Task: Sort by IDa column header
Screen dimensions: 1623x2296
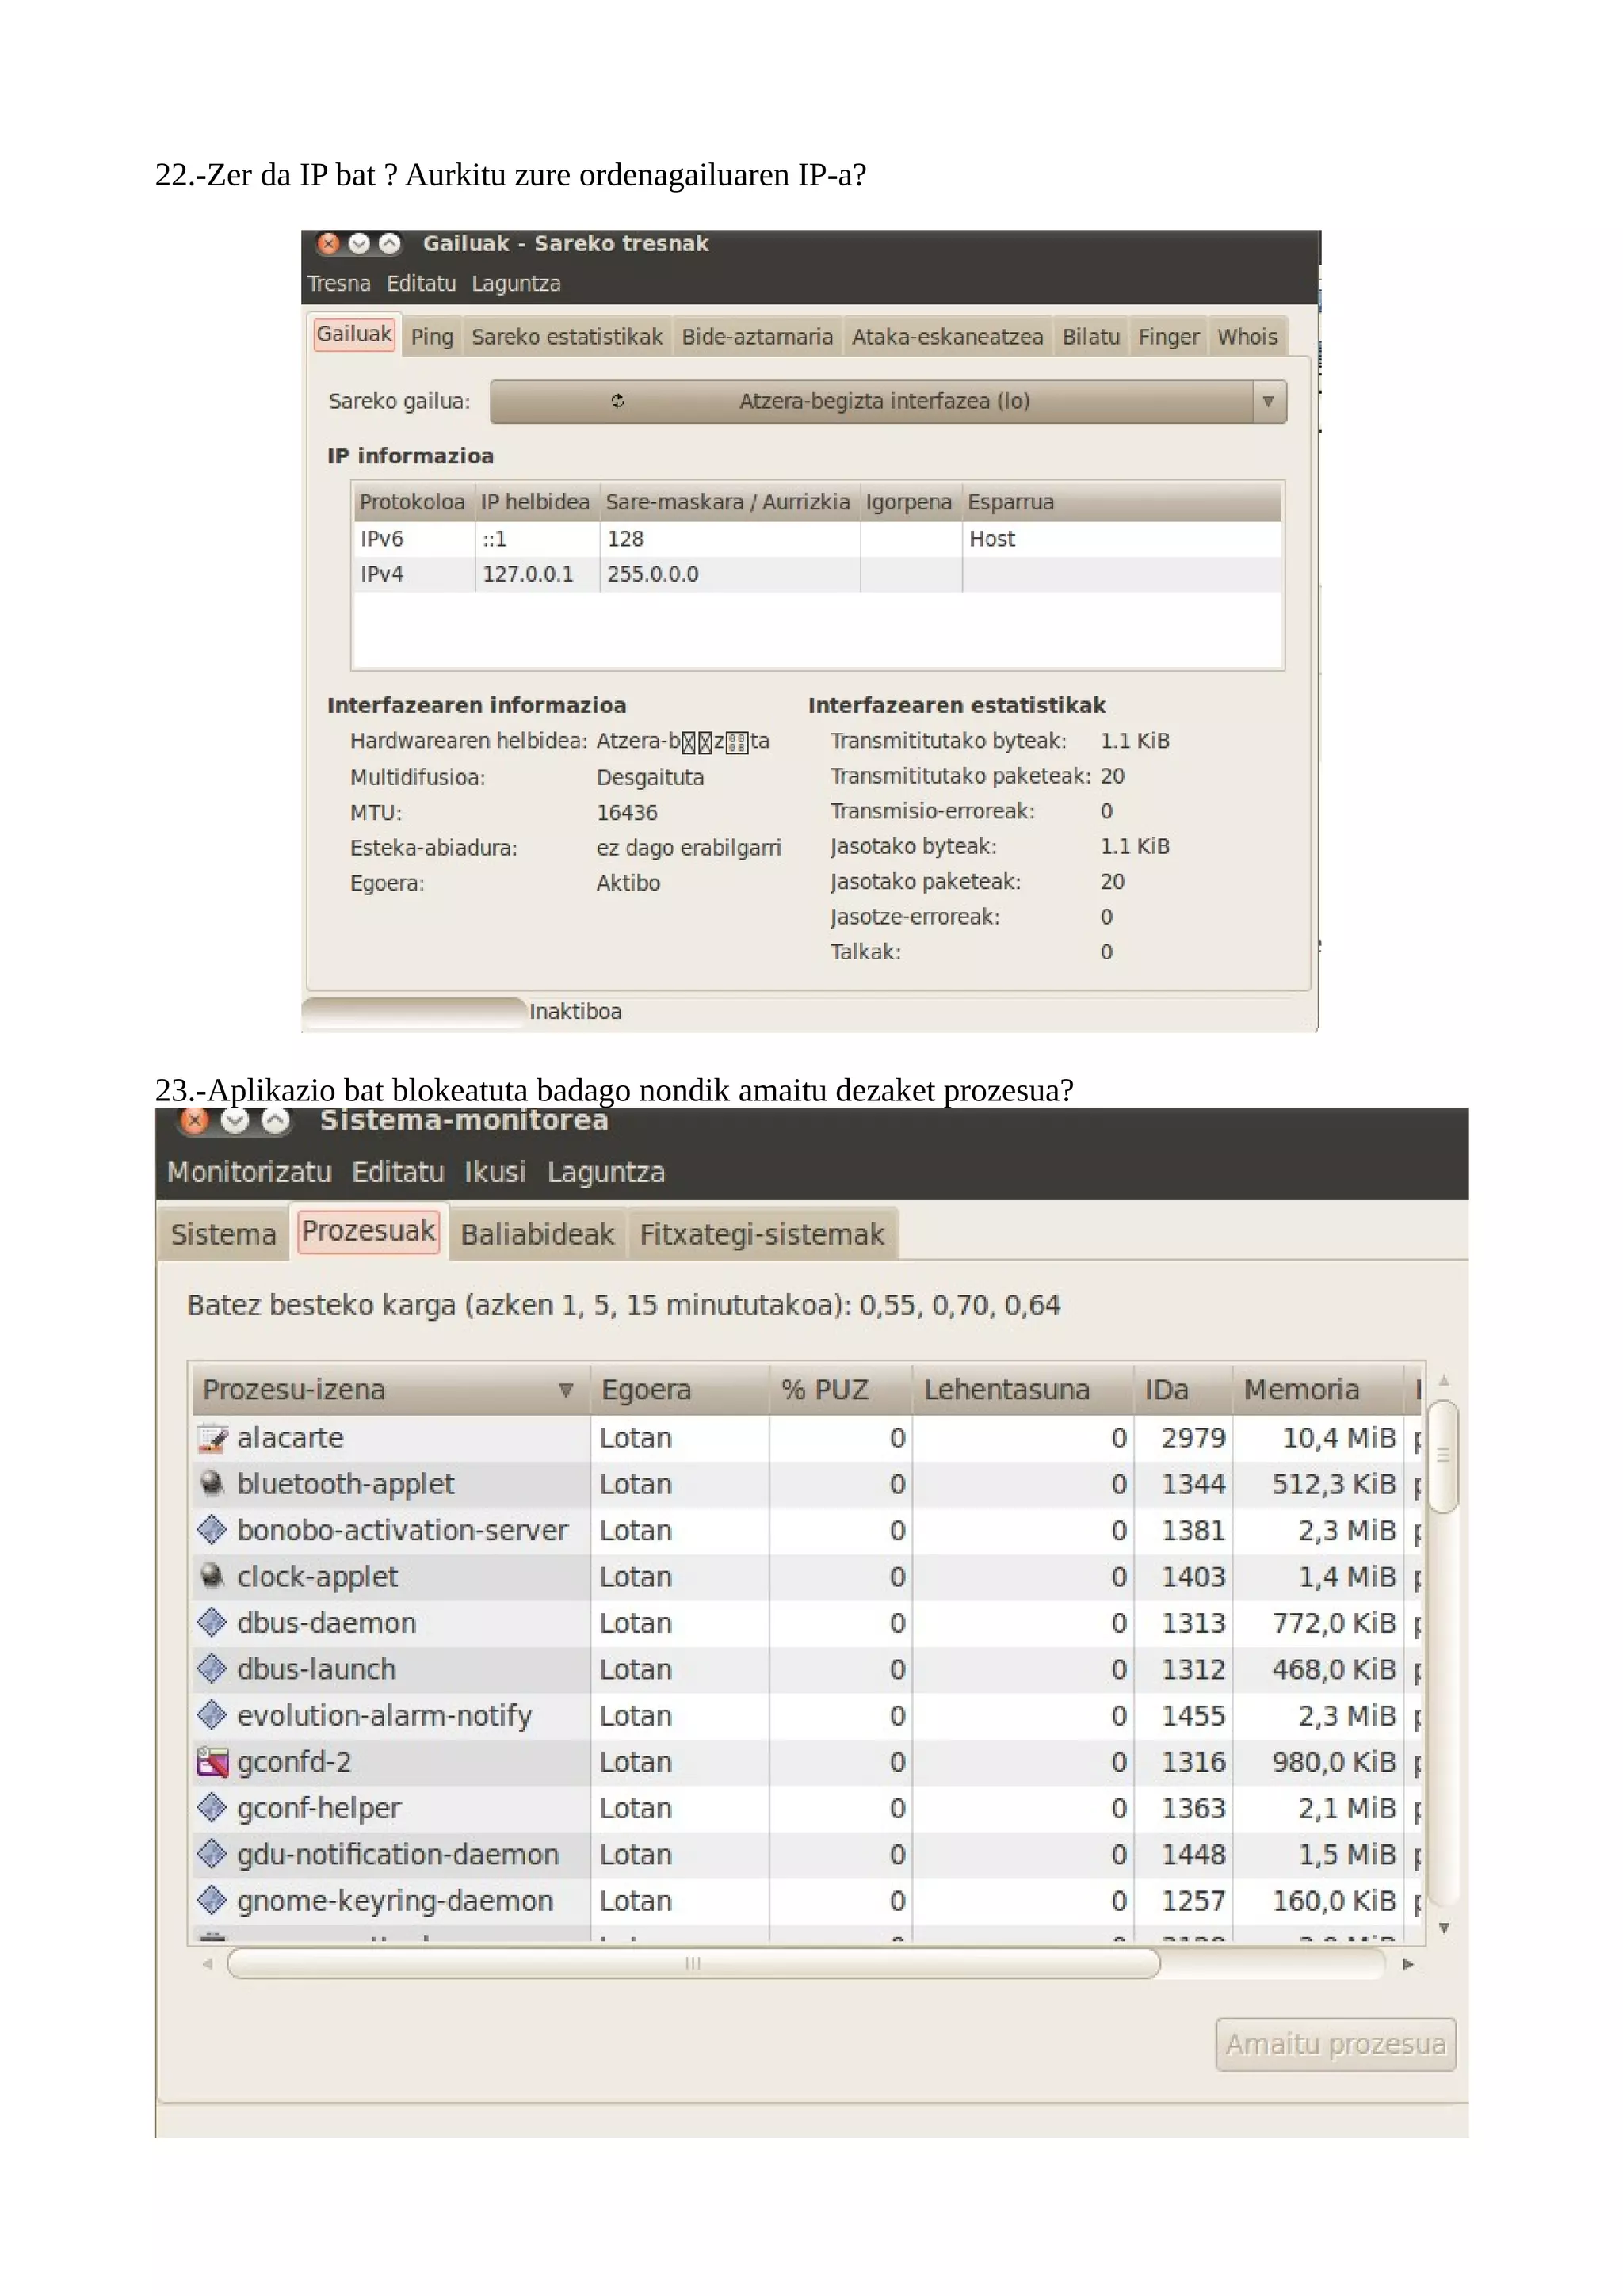Action: click(1183, 1390)
